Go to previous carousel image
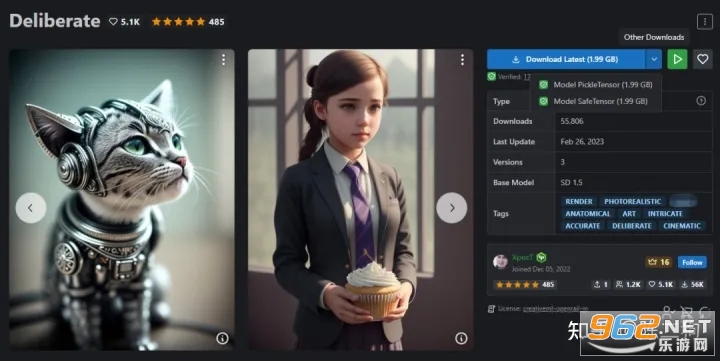The width and height of the screenshot is (720, 361). [31, 208]
